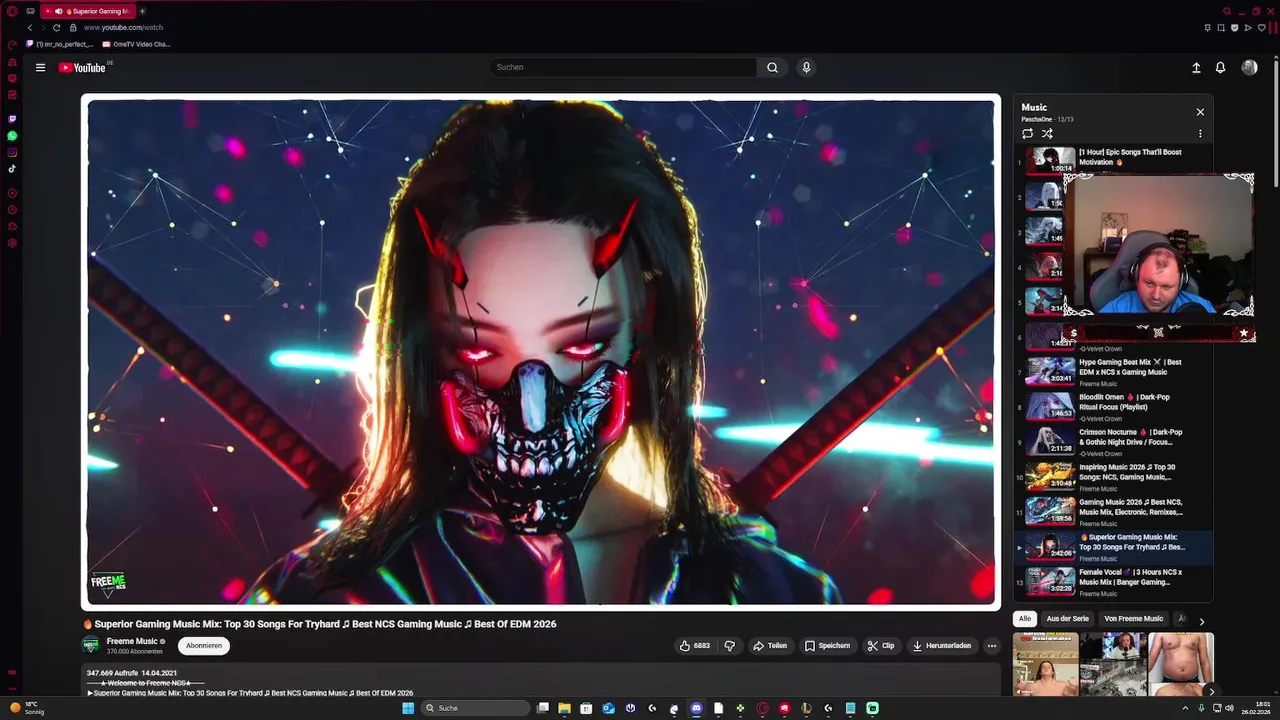Open Freeme Music channel avatar
This screenshot has width=1280, height=720.
(x=91, y=646)
